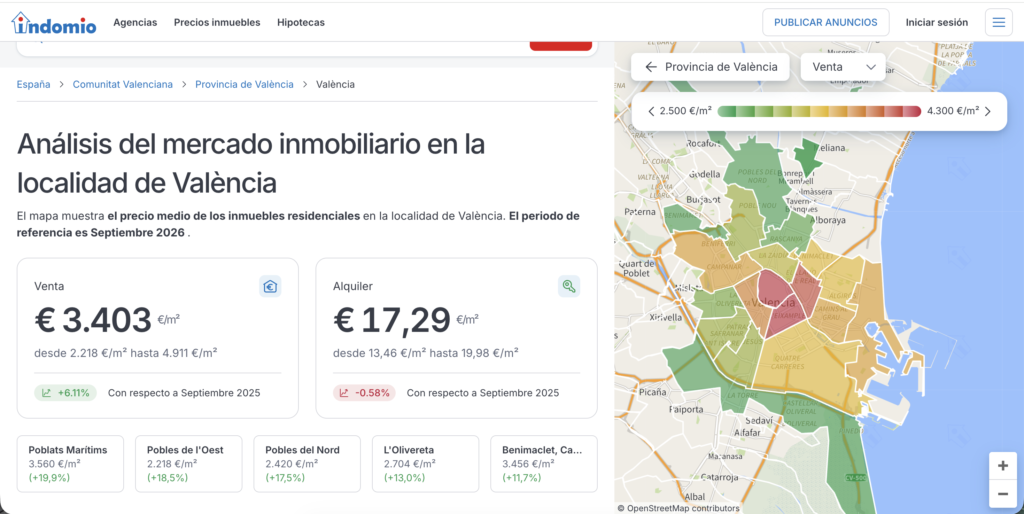Click the red -0.58% trend badge
The height and width of the screenshot is (514, 1024).
(x=364, y=393)
